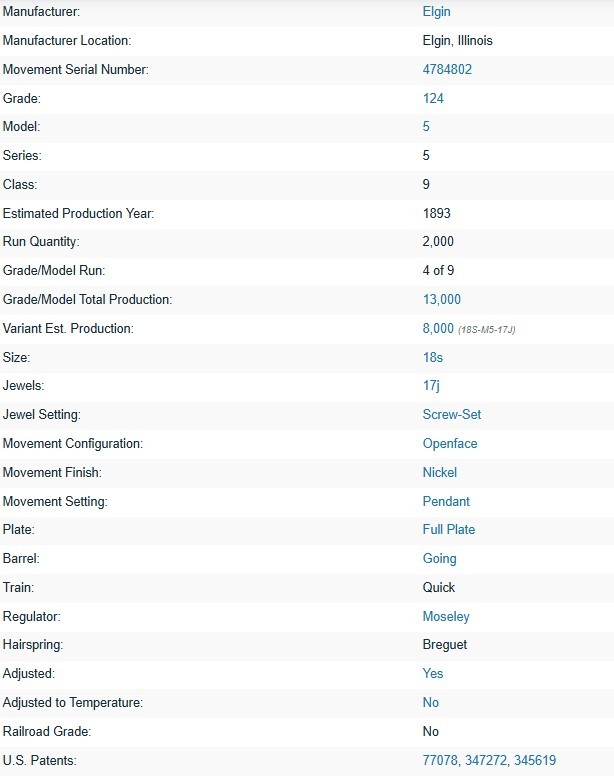Image resolution: width=614 pixels, height=776 pixels.
Task: Select the Model 5 link
Action: click(426, 127)
